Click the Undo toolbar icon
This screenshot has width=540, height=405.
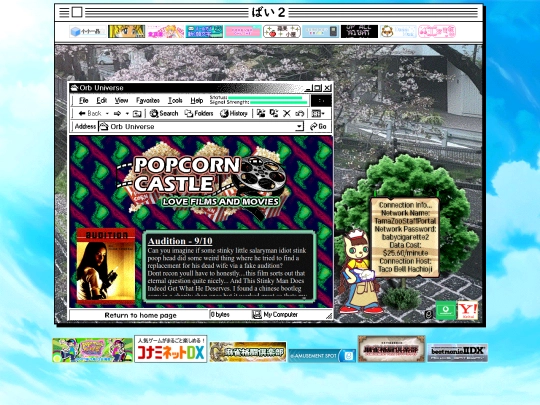[299, 113]
